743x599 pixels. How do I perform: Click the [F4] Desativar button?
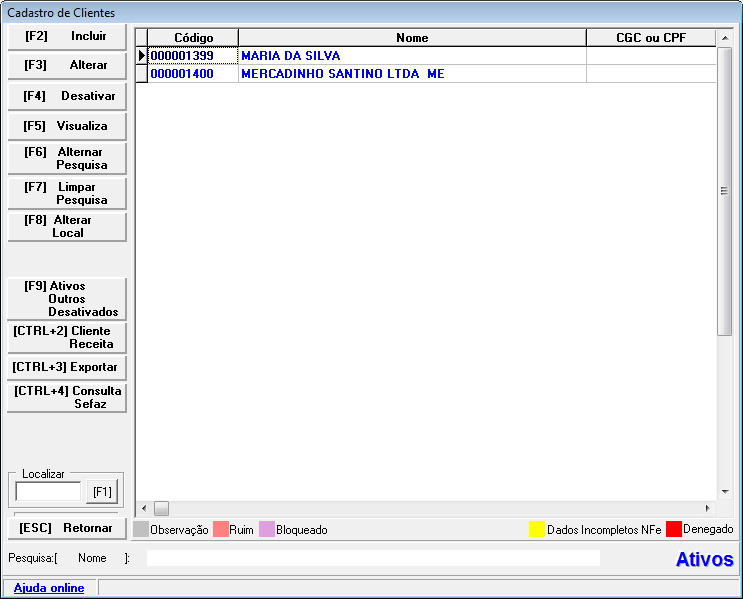(x=67, y=97)
